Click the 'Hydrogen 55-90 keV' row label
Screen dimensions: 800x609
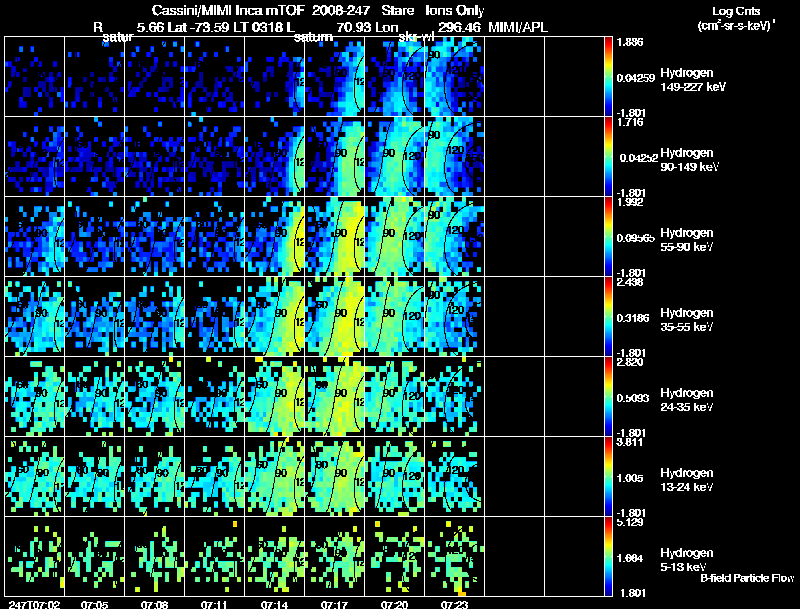click(687, 240)
